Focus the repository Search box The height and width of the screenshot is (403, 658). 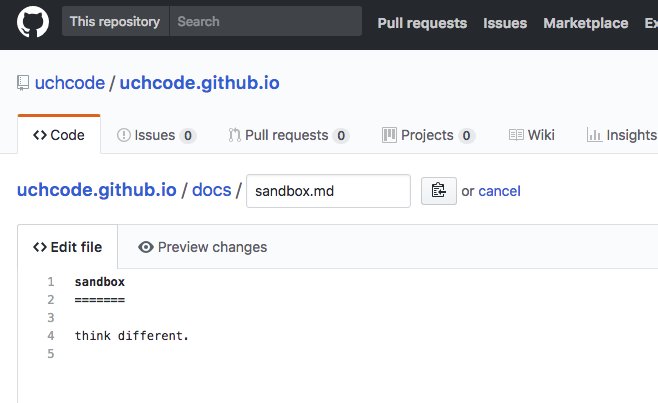(266, 21)
